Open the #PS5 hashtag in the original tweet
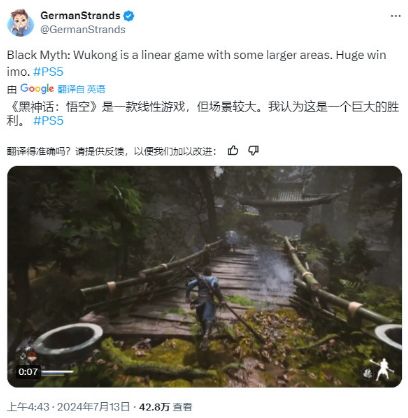The width and height of the screenshot is (408, 418). [48, 72]
